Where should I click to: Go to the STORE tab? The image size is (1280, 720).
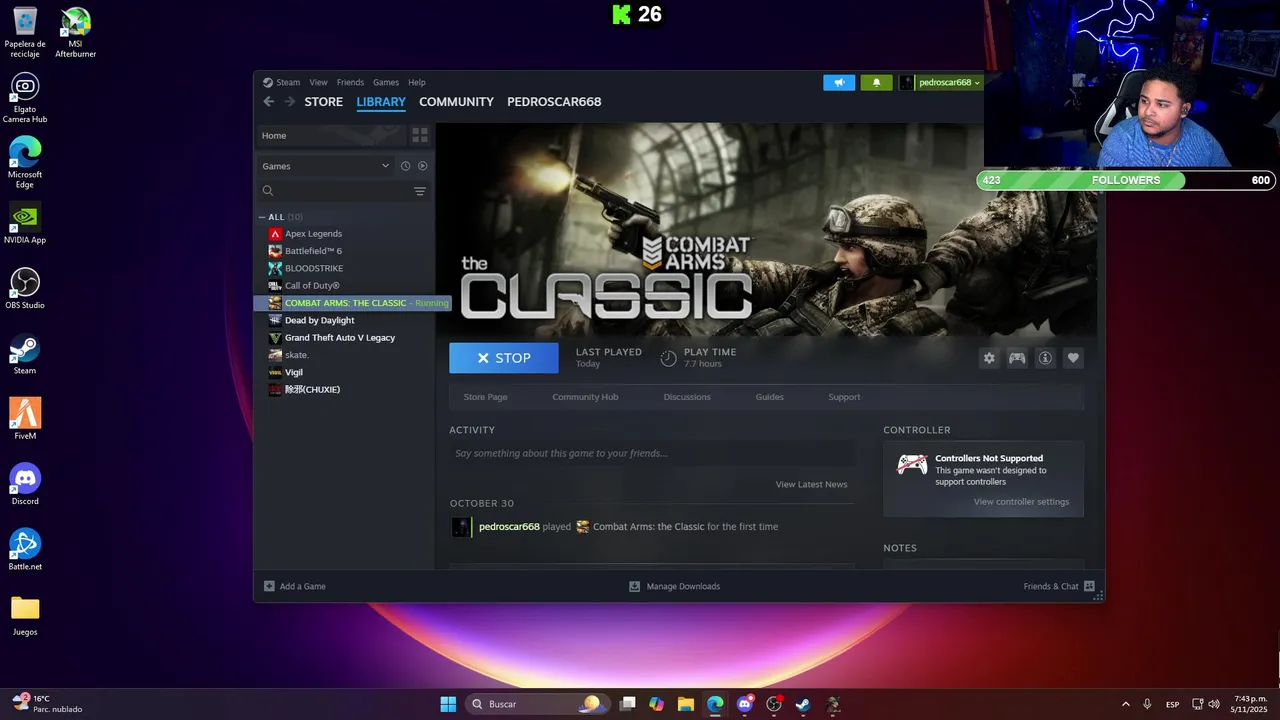point(323,102)
